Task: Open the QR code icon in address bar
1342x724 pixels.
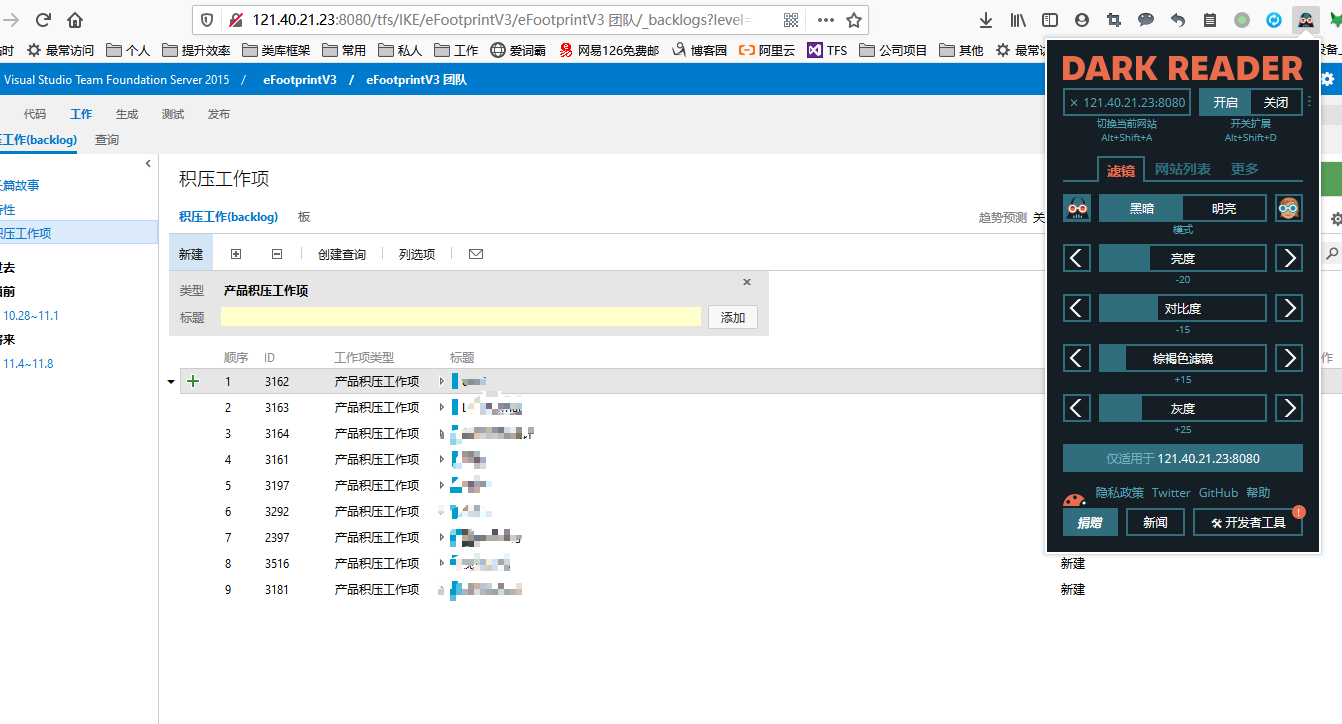Action: pyautogui.click(x=791, y=20)
